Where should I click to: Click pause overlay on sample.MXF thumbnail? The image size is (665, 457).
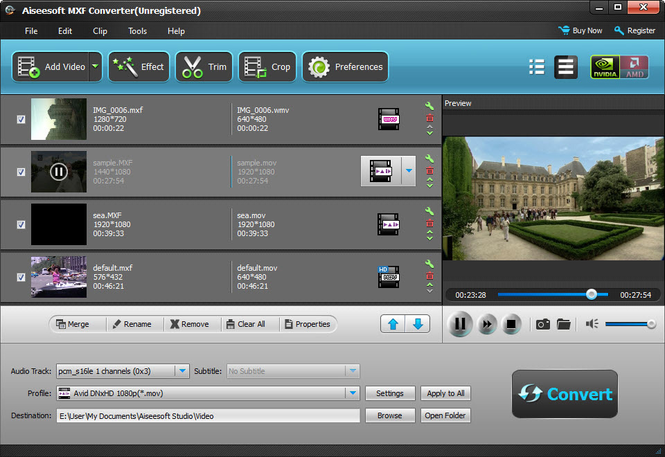pos(59,172)
